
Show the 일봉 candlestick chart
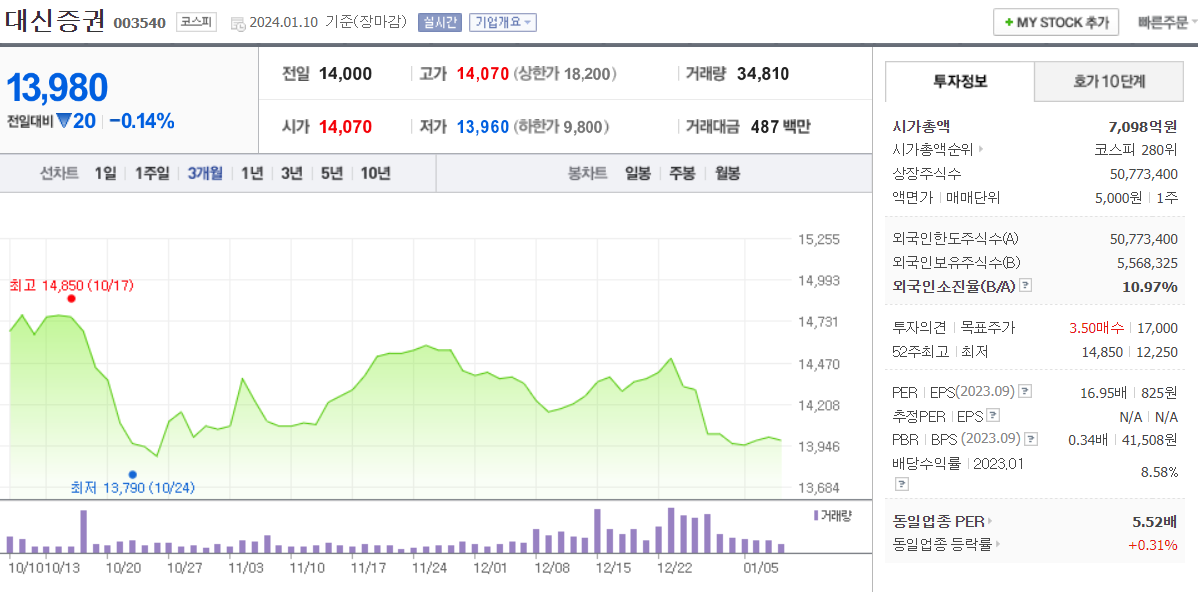[638, 173]
